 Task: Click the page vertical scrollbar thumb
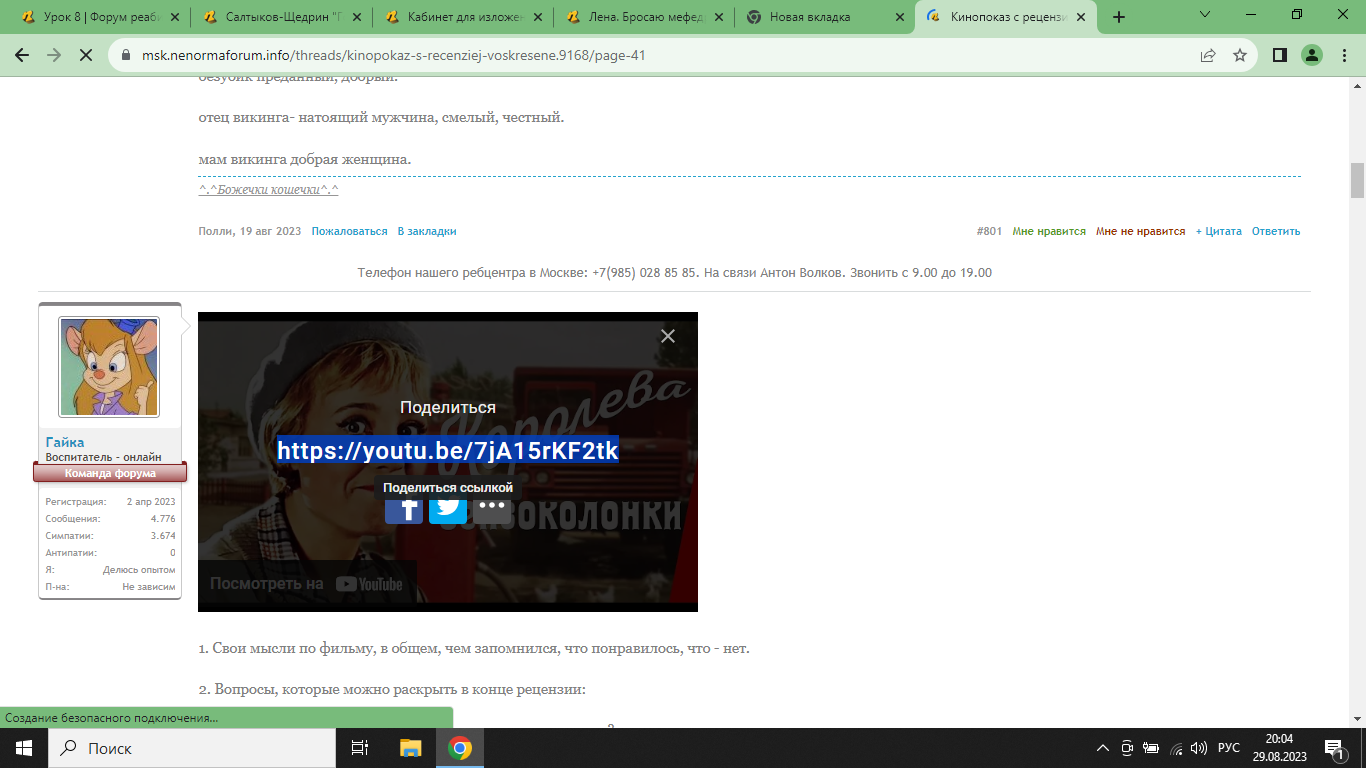pos(1357,180)
